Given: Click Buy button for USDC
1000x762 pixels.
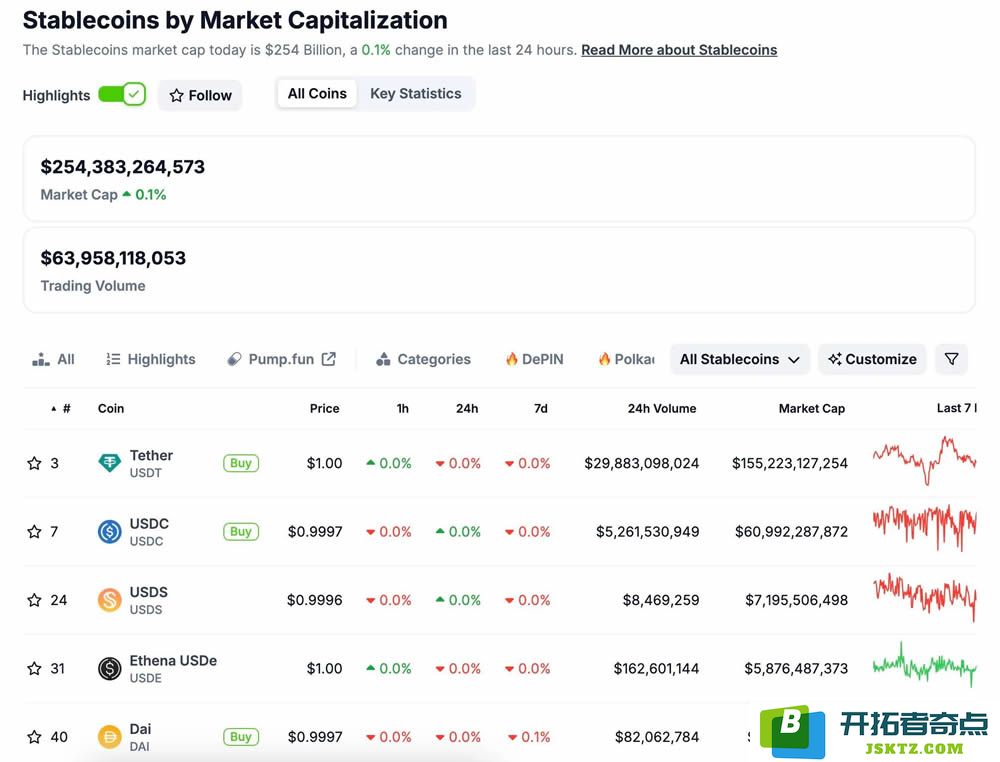Looking at the screenshot, I should pyautogui.click(x=240, y=531).
